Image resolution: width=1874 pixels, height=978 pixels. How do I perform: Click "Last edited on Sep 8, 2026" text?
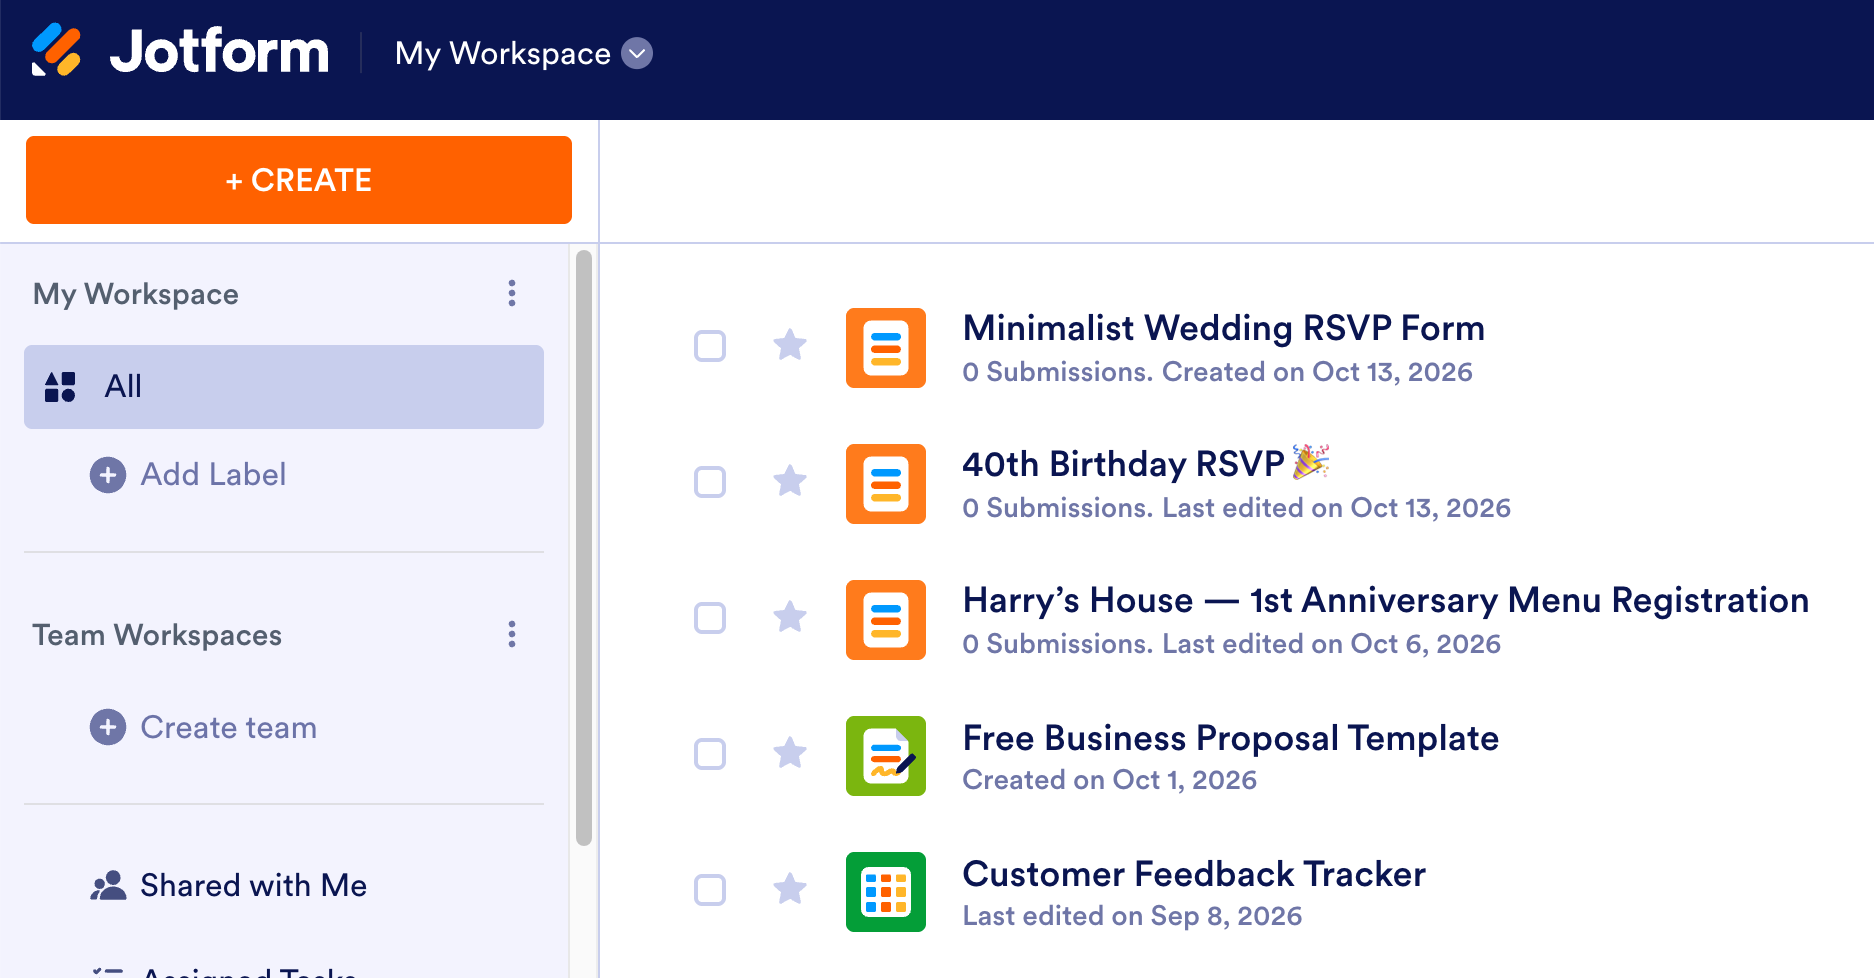pos(1132,916)
